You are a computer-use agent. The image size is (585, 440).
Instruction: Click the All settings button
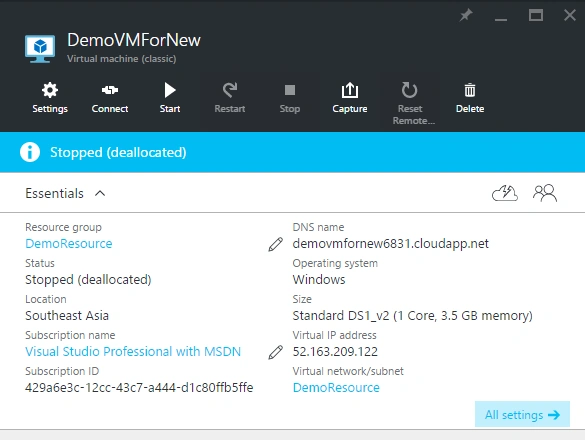click(522, 414)
